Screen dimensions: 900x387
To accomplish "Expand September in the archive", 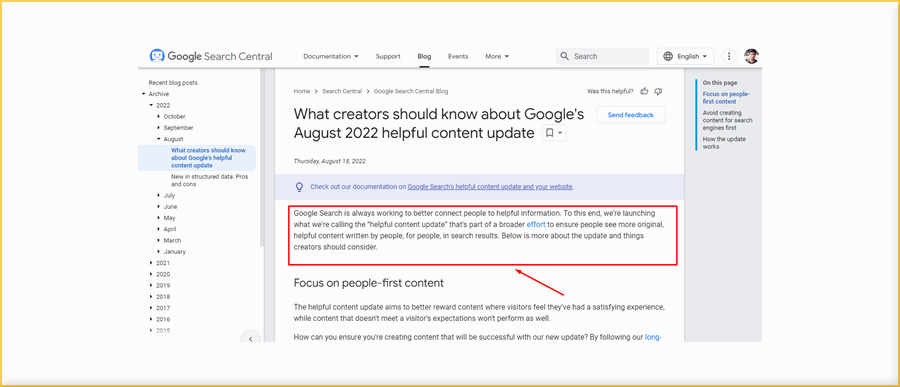I will click(x=158, y=127).
